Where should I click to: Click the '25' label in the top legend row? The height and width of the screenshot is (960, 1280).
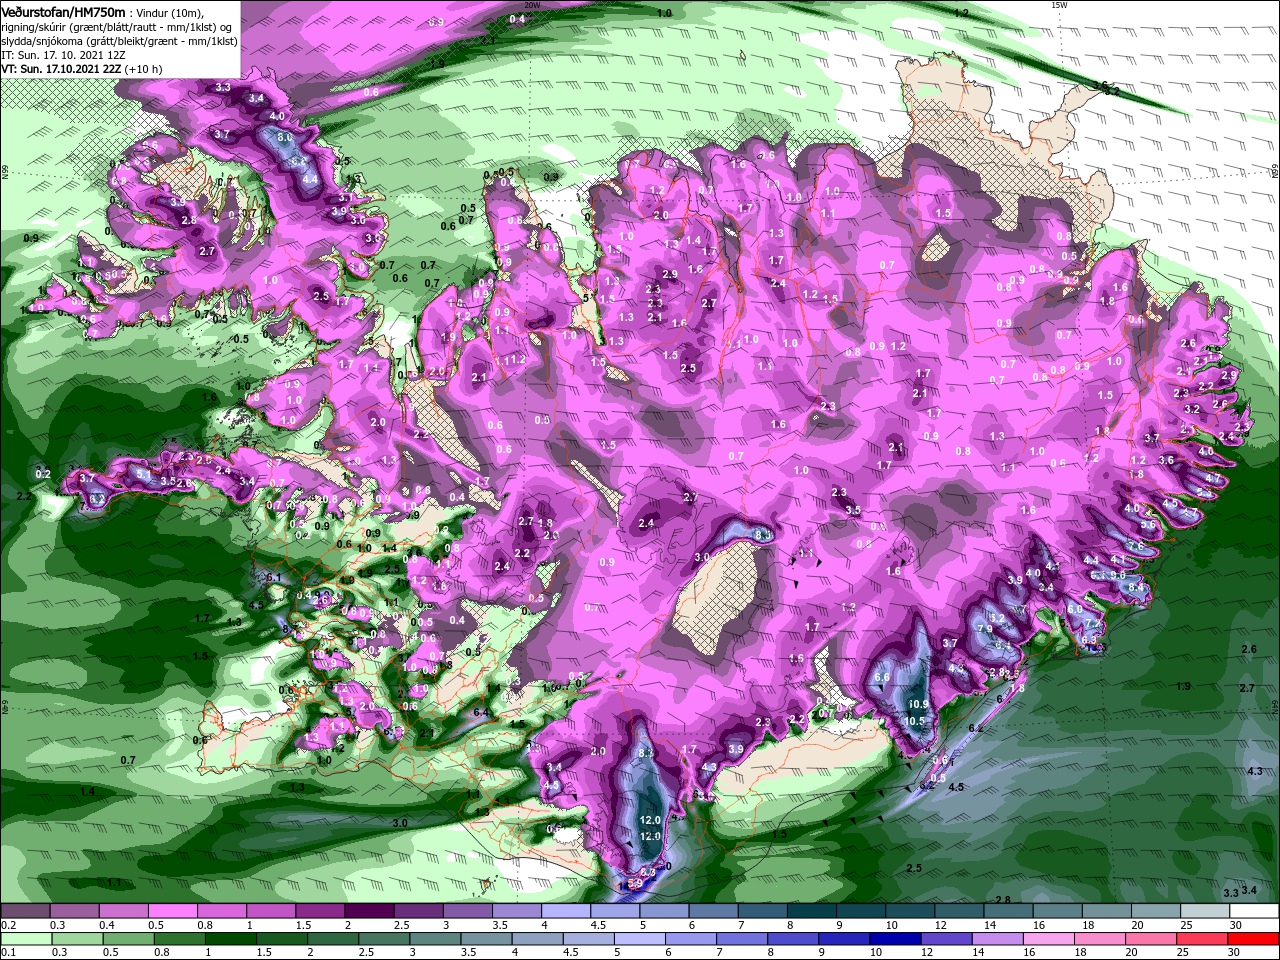(x=1187, y=925)
